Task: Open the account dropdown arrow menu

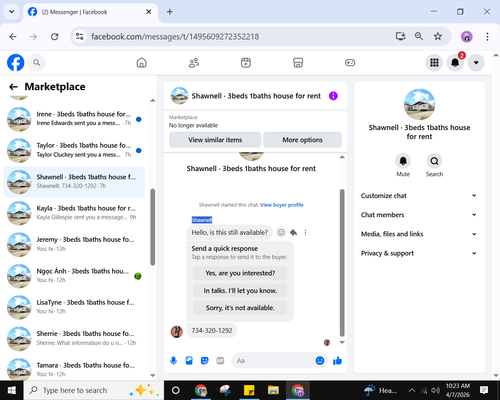Action: pyautogui.click(x=476, y=63)
